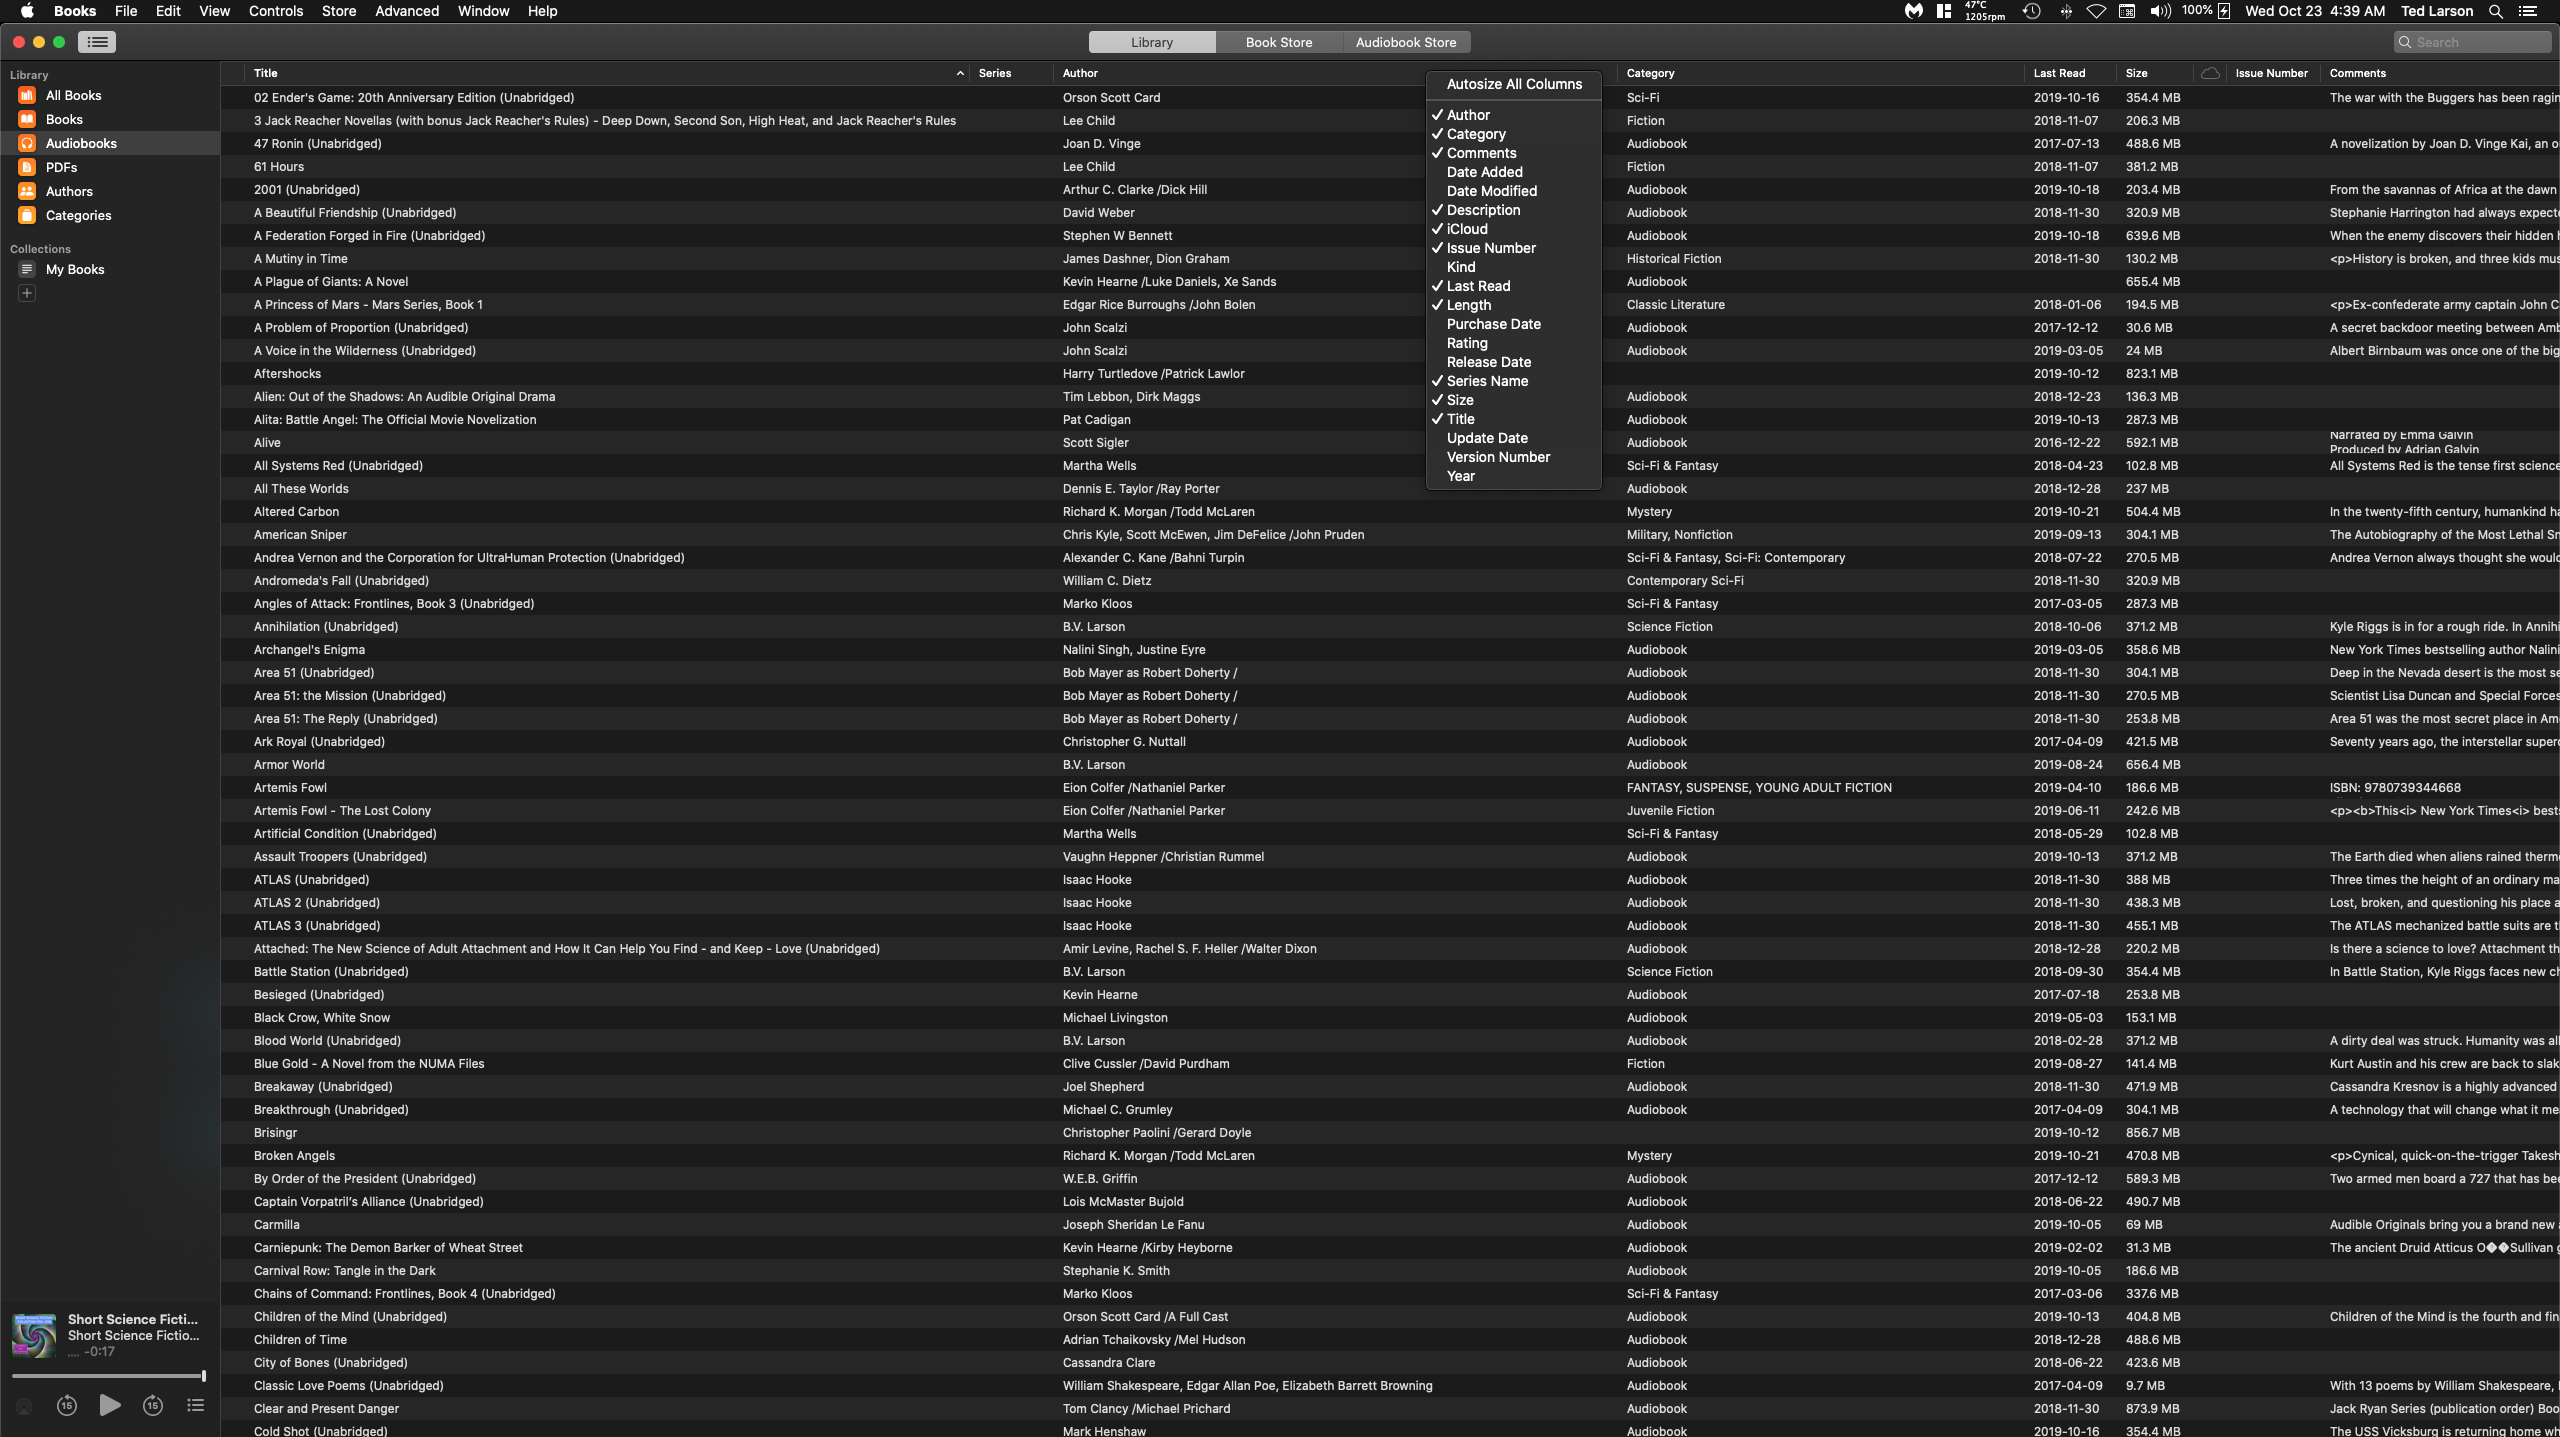Toggle list view icon in toolbar
This screenshot has height=1437, width=2560.
(97, 42)
